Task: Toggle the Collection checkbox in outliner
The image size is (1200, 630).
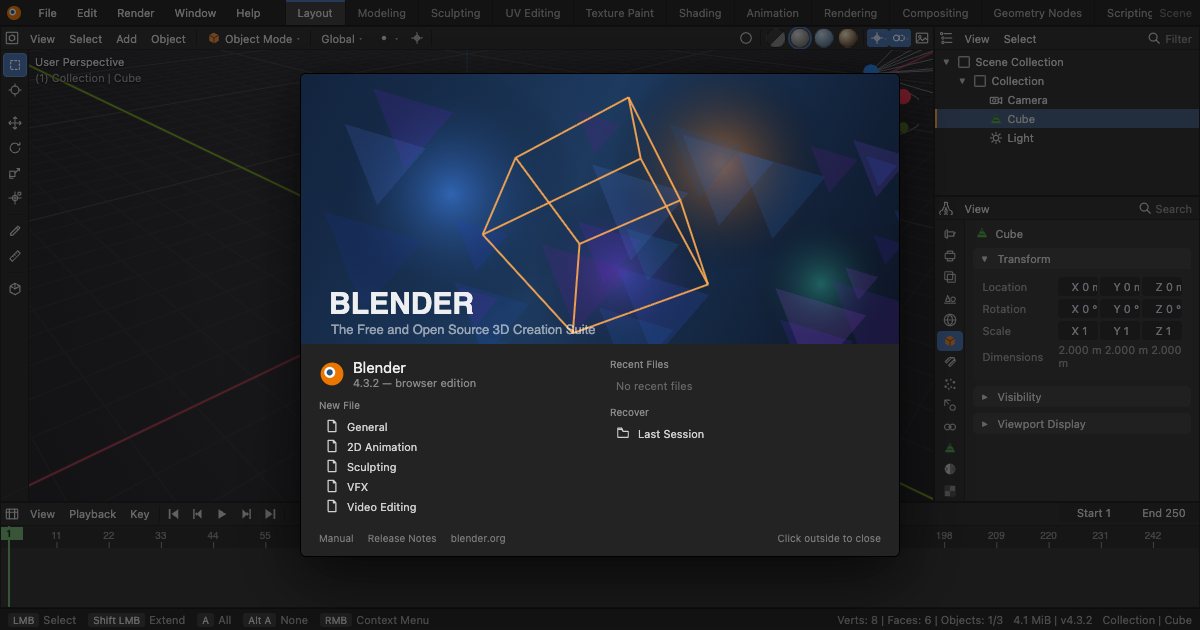Action: click(x=980, y=81)
